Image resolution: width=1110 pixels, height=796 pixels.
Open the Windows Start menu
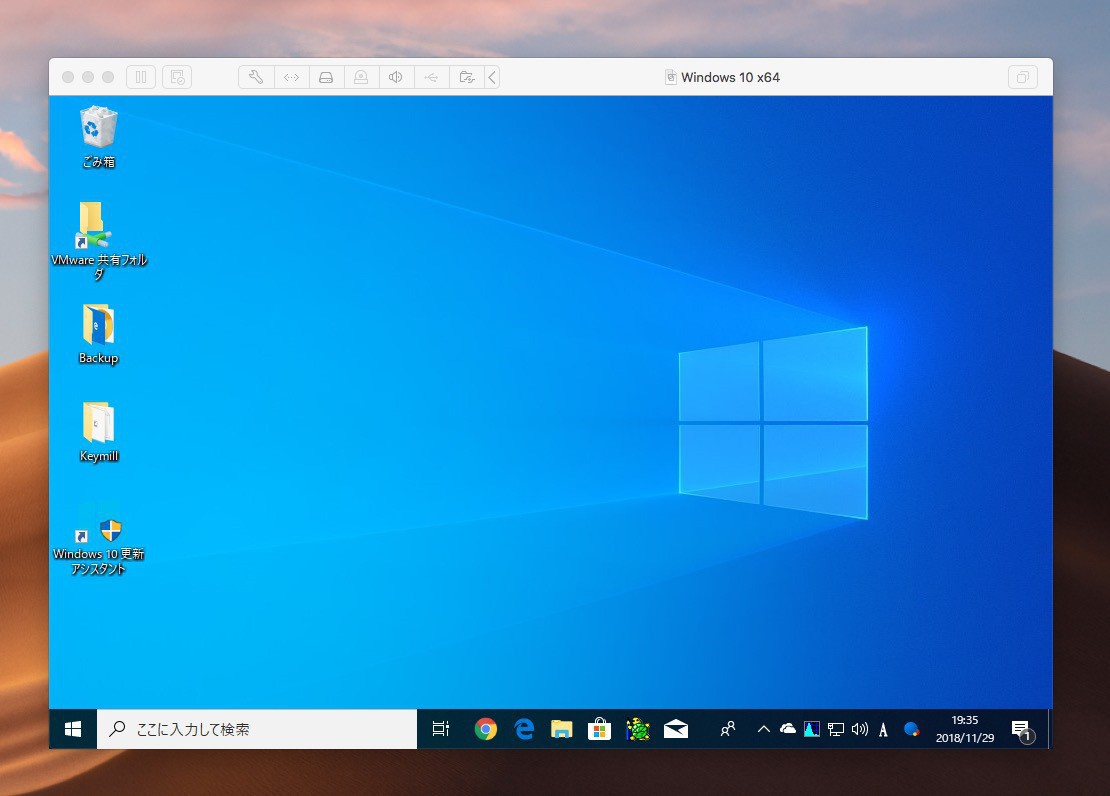pos(73,729)
